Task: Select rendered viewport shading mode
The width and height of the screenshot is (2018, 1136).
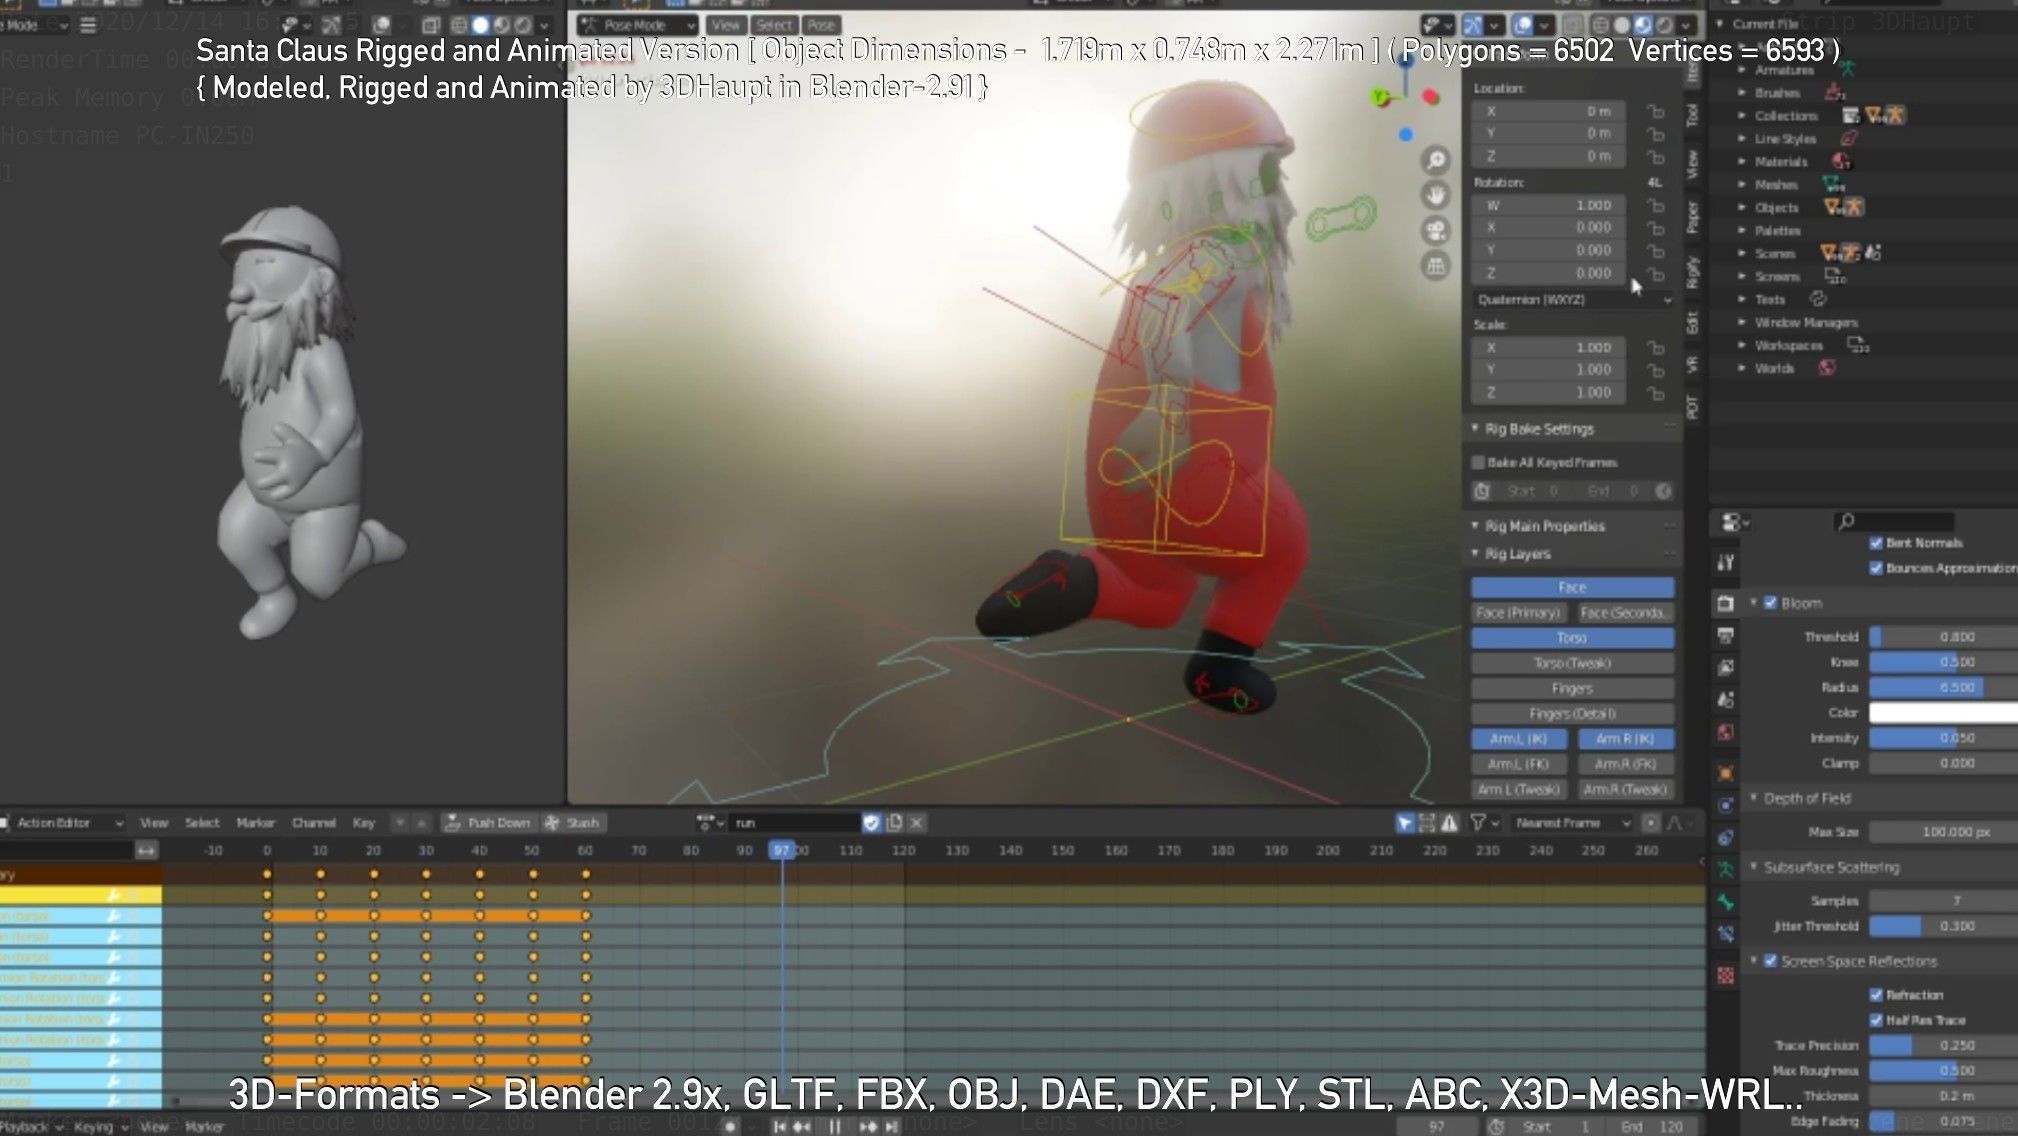Action: pyautogui.click(x=1664, y=25)
